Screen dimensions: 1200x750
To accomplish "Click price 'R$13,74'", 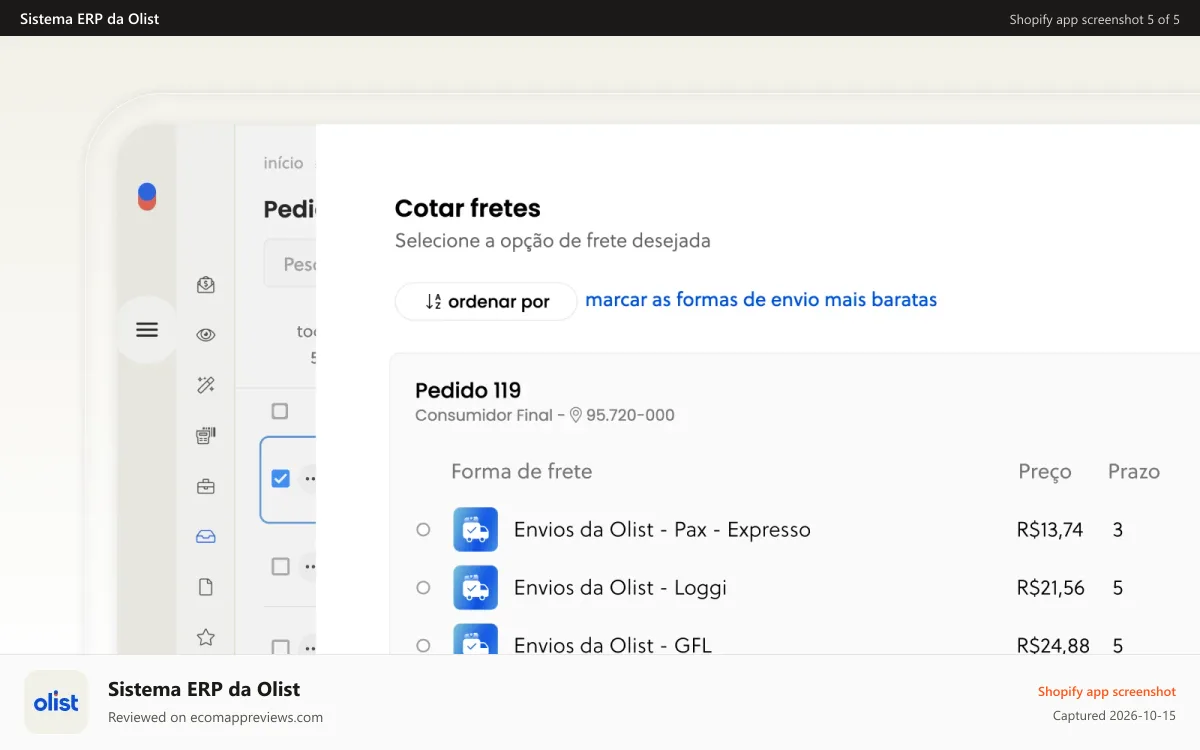I will pyautogui.click(x=1050, y=530).
